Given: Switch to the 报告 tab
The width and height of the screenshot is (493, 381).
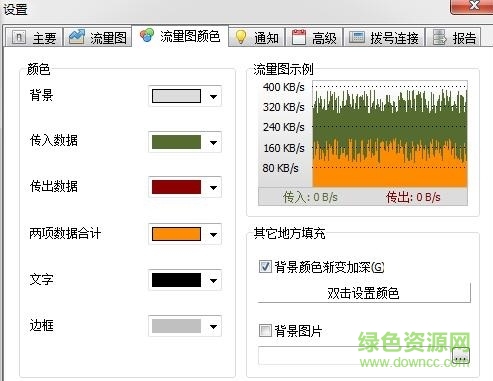Looking at the screenshot, I should (x=454, y=37).
